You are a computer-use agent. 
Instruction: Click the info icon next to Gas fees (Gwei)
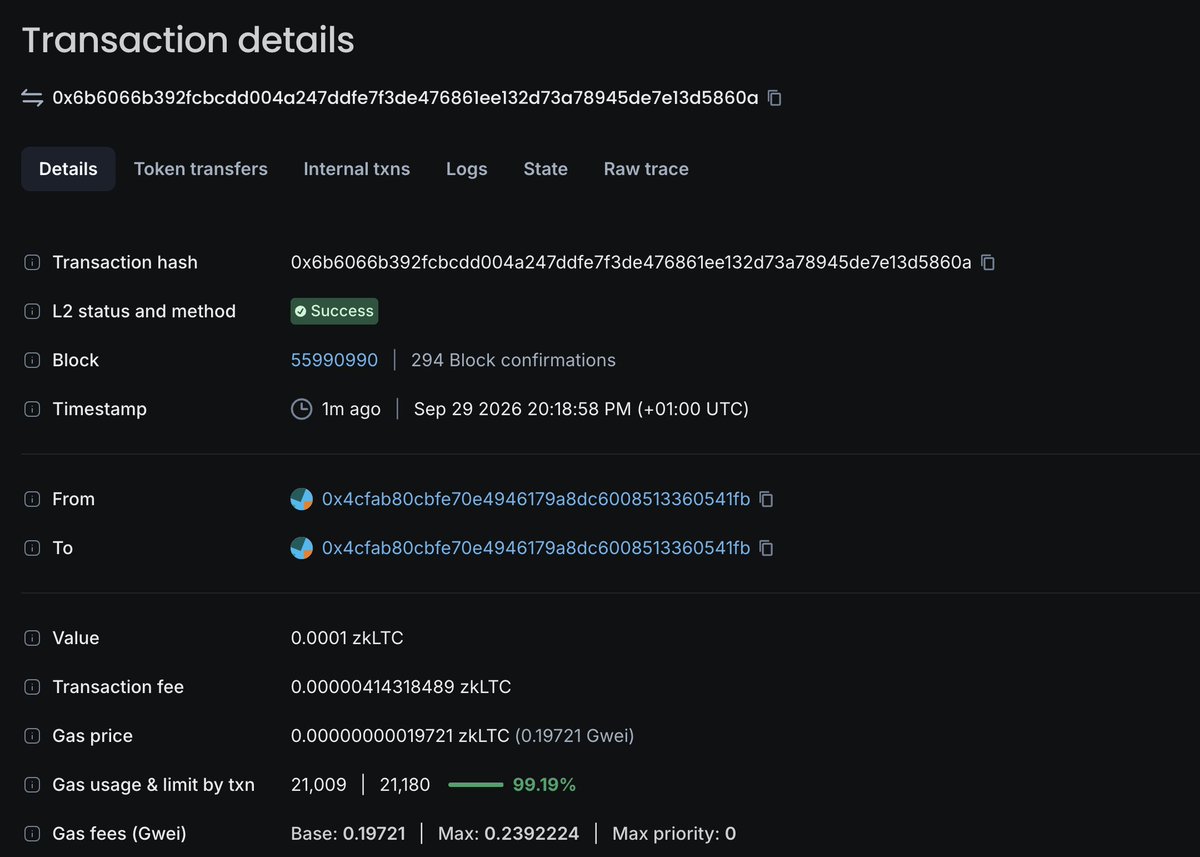coord(32,834)
